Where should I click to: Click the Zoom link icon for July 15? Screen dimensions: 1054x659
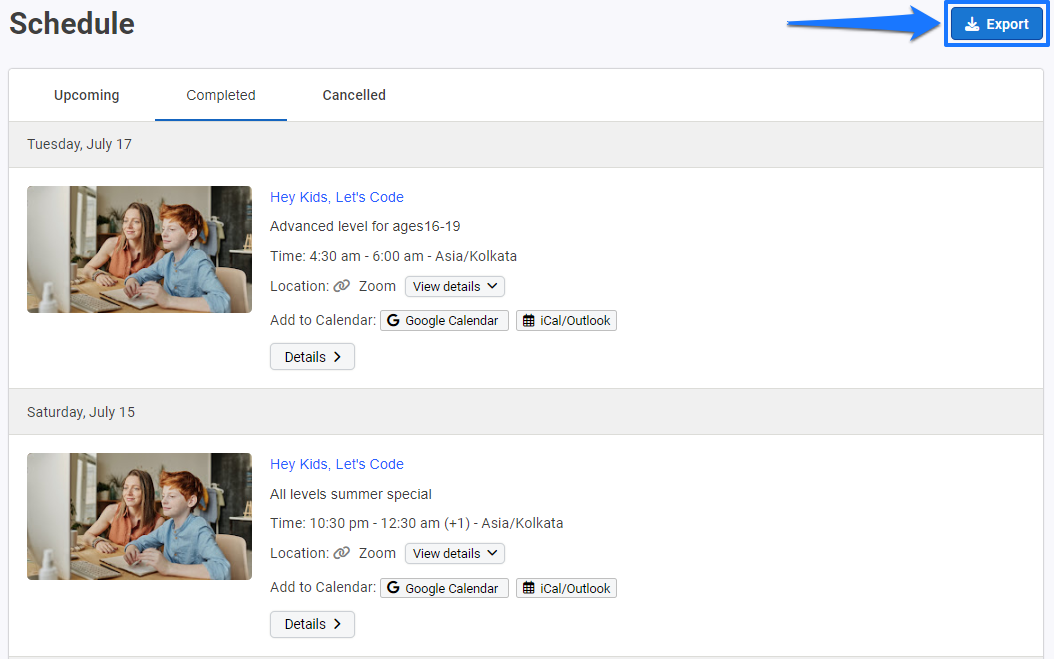click(x=341, y=553)
